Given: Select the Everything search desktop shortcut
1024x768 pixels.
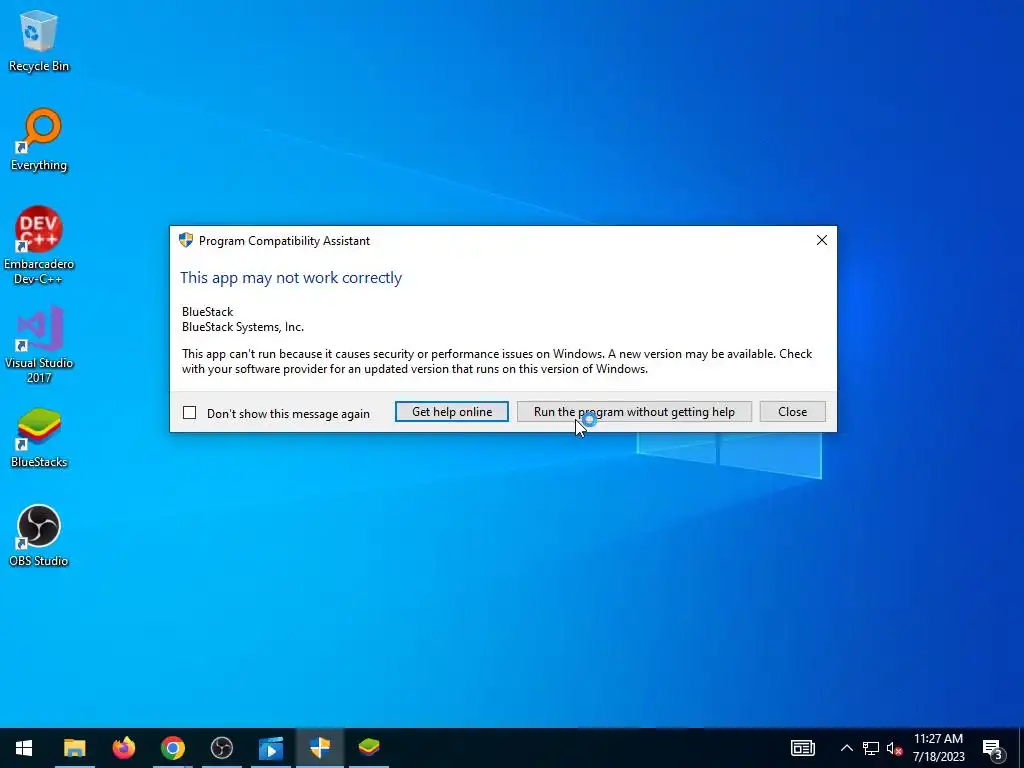Looking at the screenshot, I should point(39,140).
